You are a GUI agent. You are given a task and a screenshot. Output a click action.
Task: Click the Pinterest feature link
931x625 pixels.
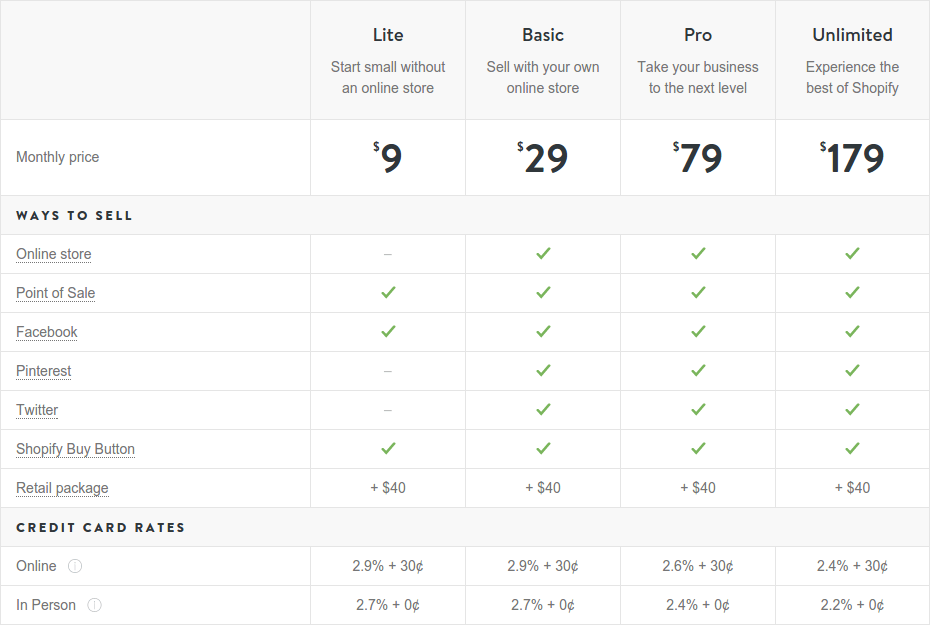[43, 371]
